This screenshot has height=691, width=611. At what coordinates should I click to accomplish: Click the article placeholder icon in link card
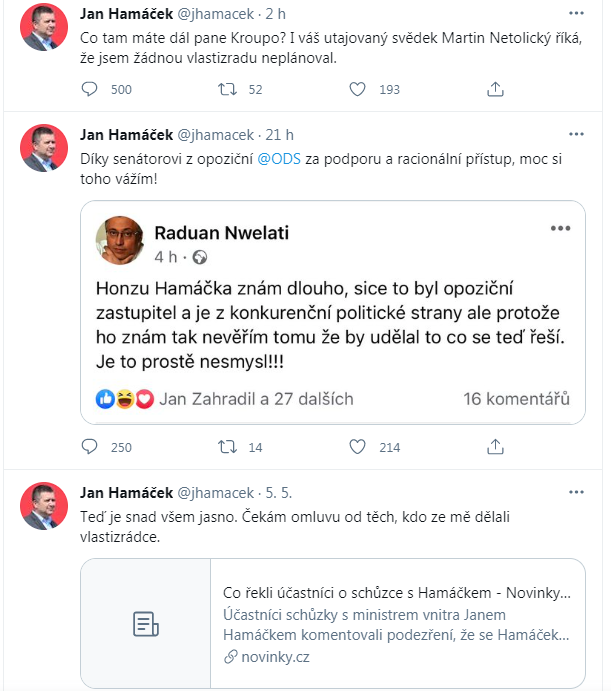(146, 624)
